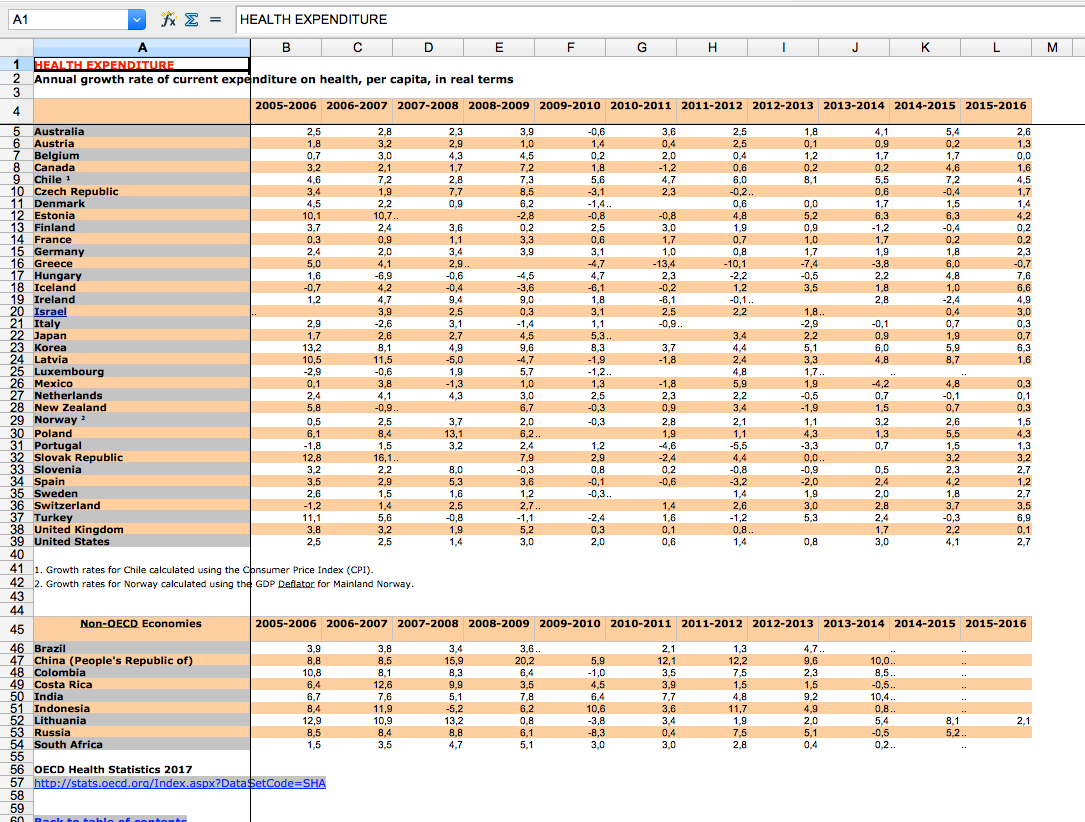Expand the Name Box dropdown arrow

click(137, 19)
